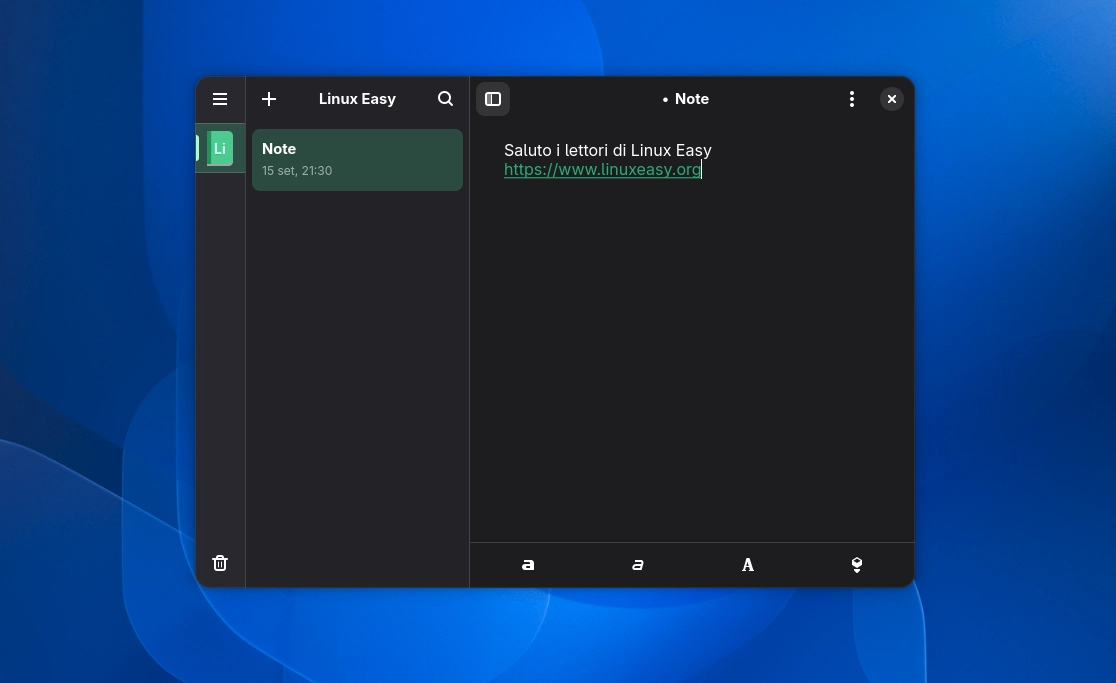The width and height of the screenshot is (1116, 683).
Task: Open the trash bin
Action: [x=220, y=563]
